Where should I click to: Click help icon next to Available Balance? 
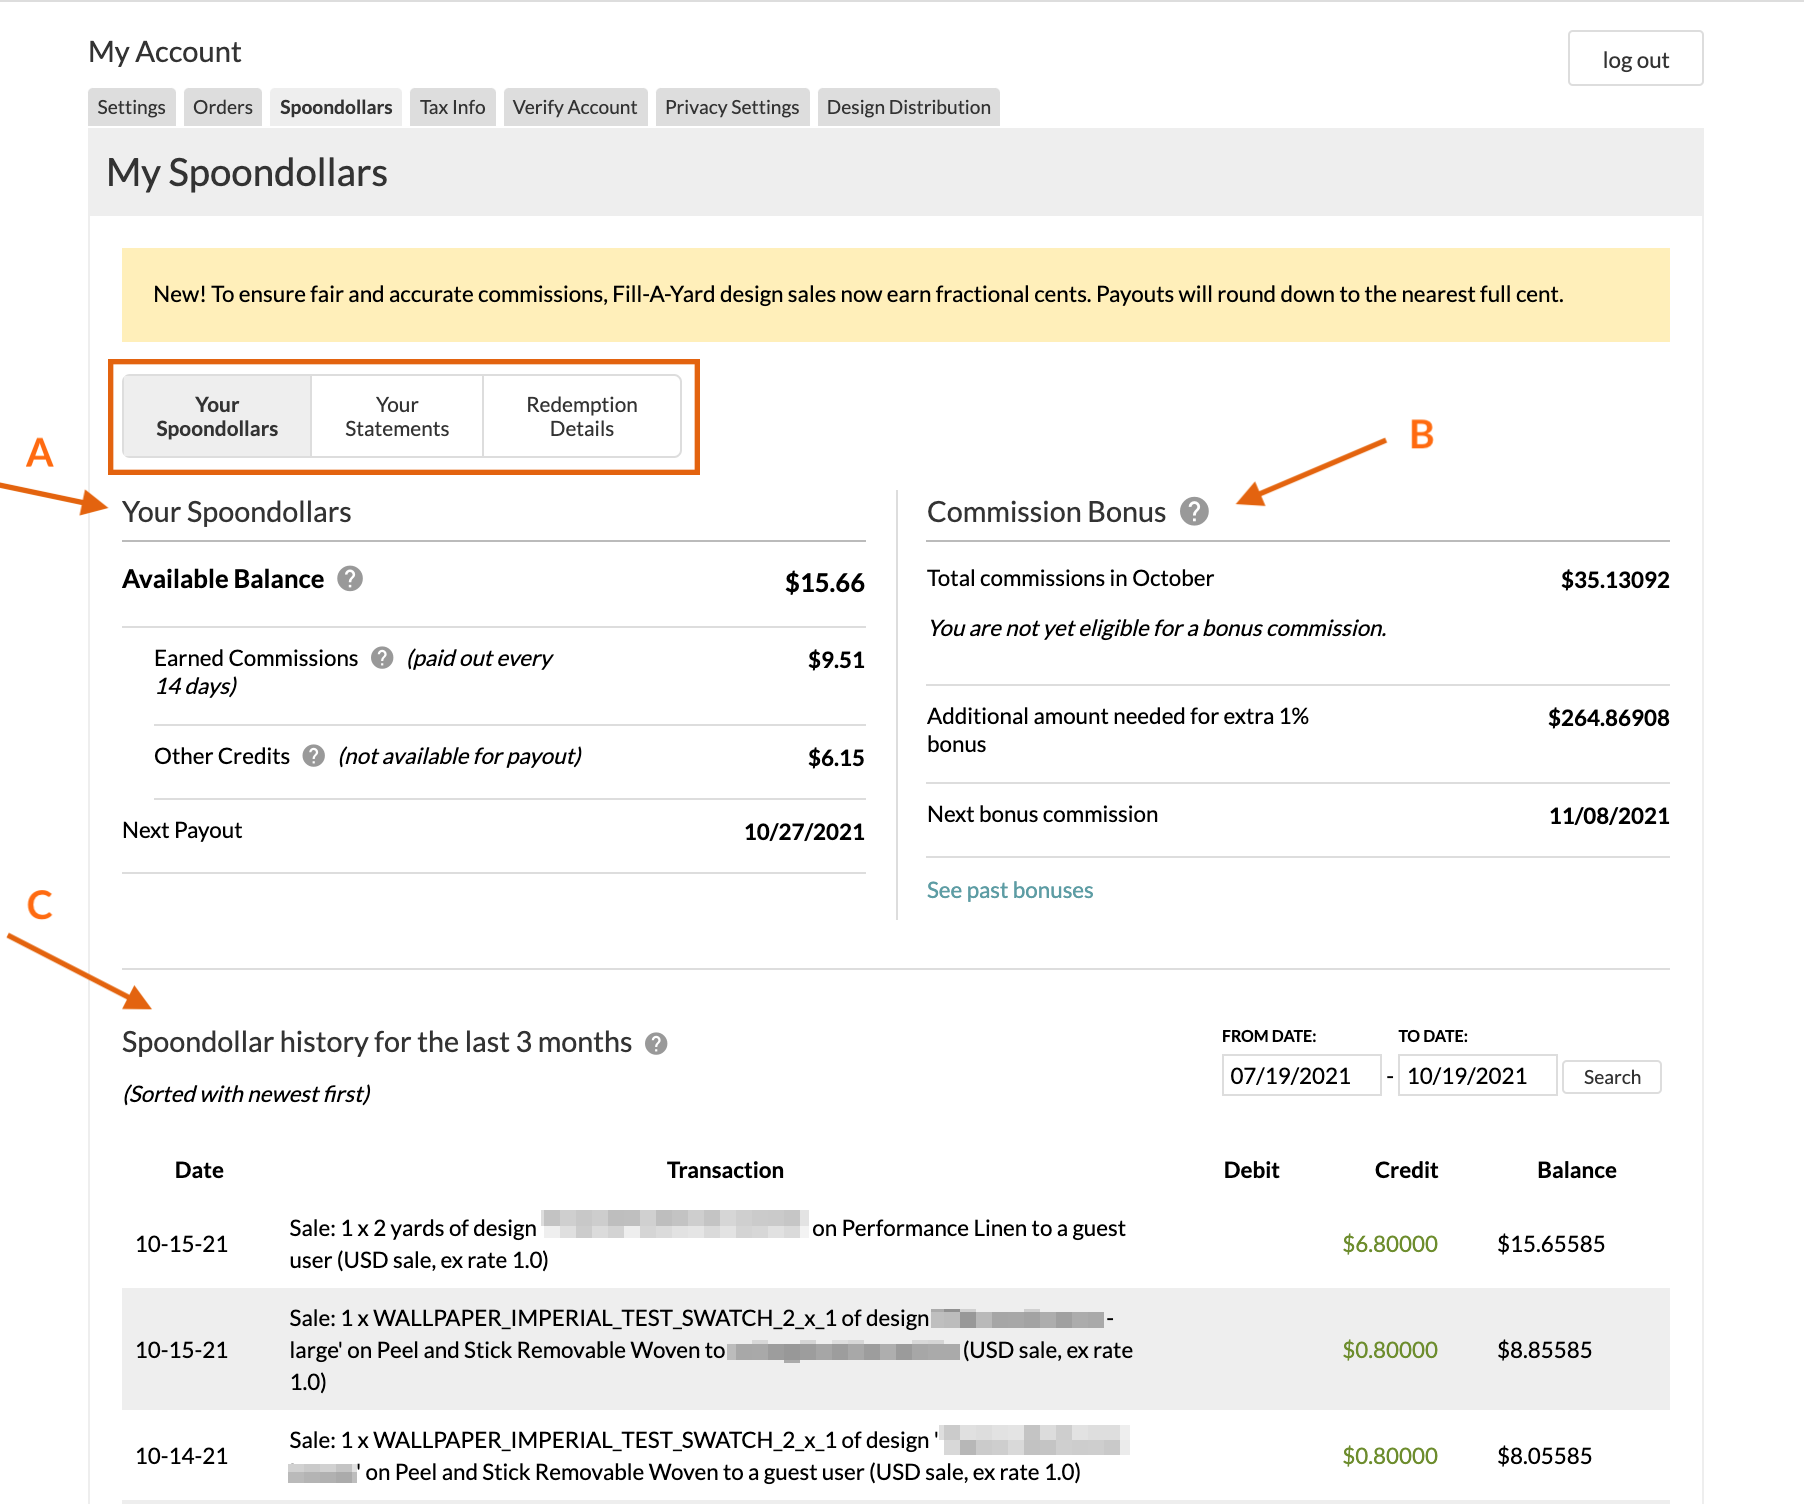[x=350, y=579]
